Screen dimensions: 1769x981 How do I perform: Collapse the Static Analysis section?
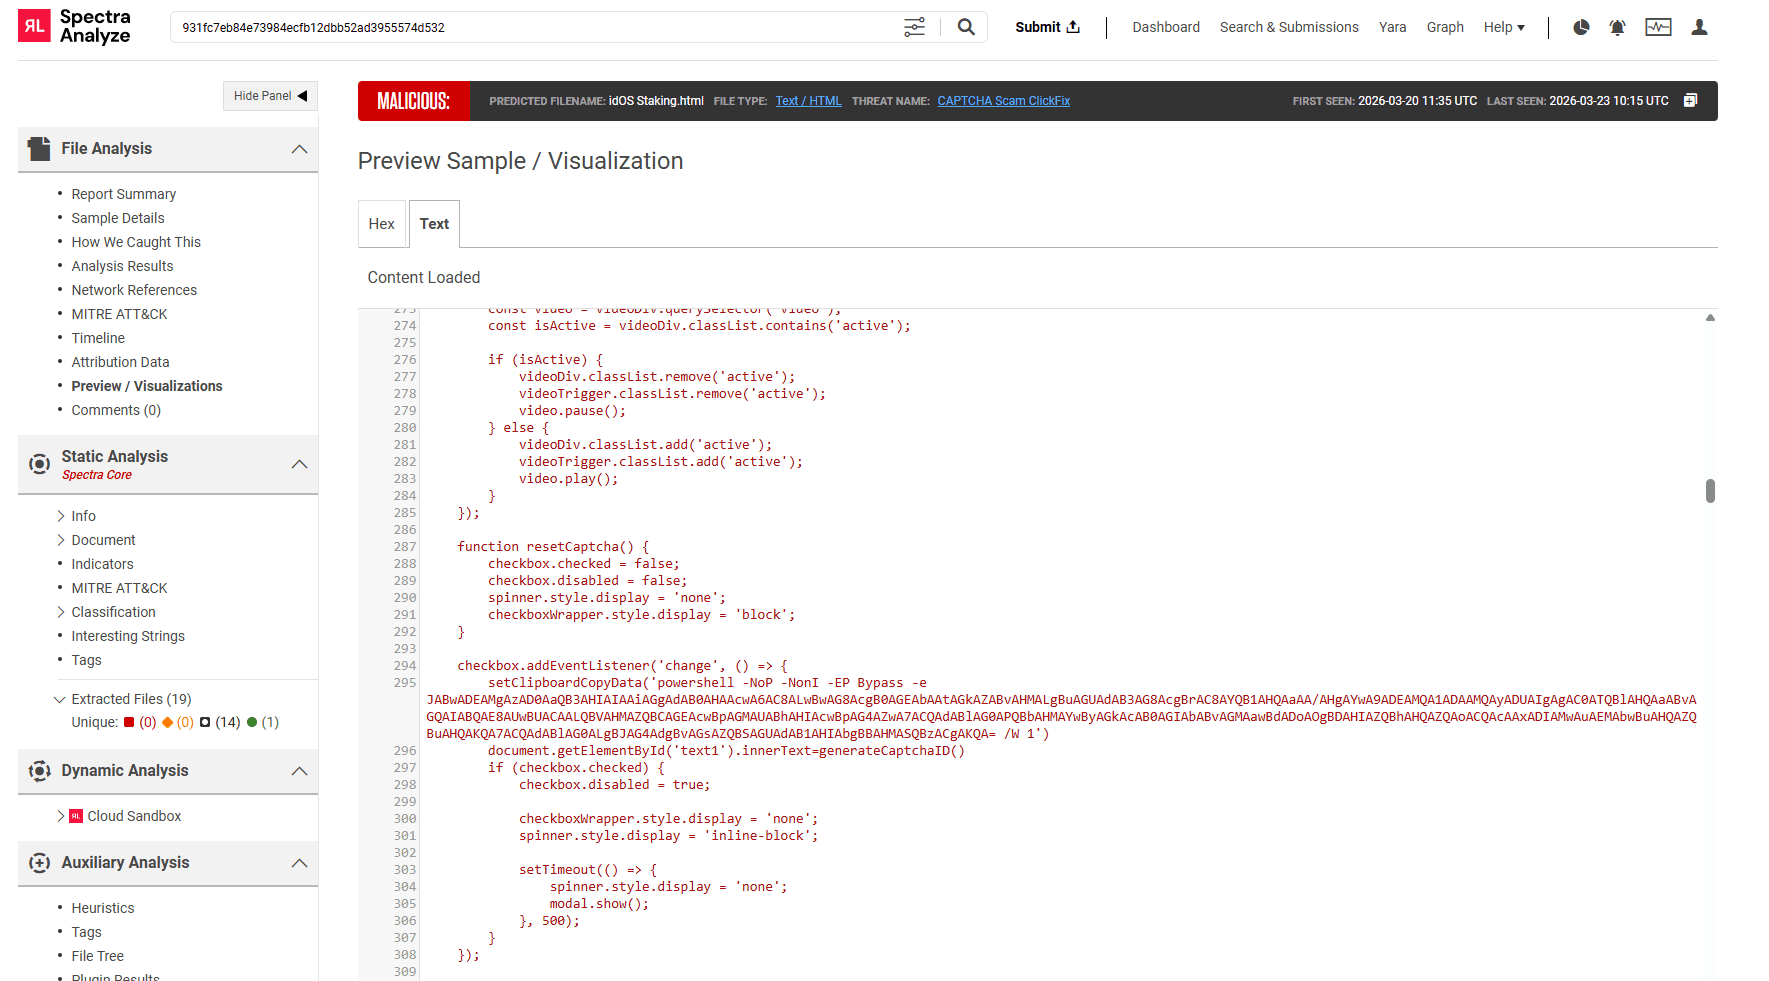pyautogui.click(x=299, y=463)
